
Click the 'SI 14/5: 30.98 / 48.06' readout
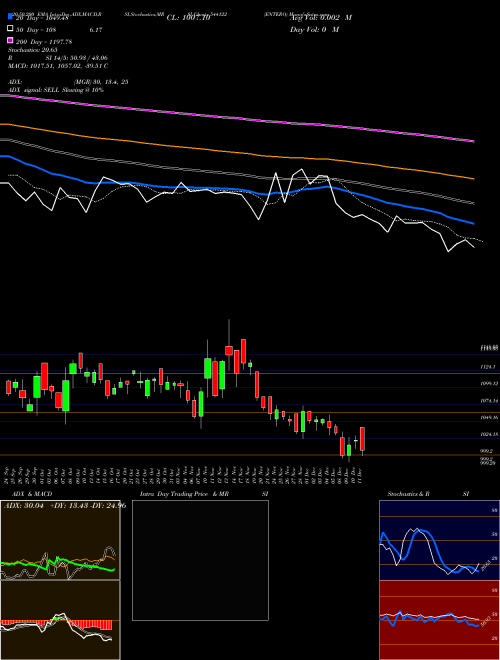[77, 58]
